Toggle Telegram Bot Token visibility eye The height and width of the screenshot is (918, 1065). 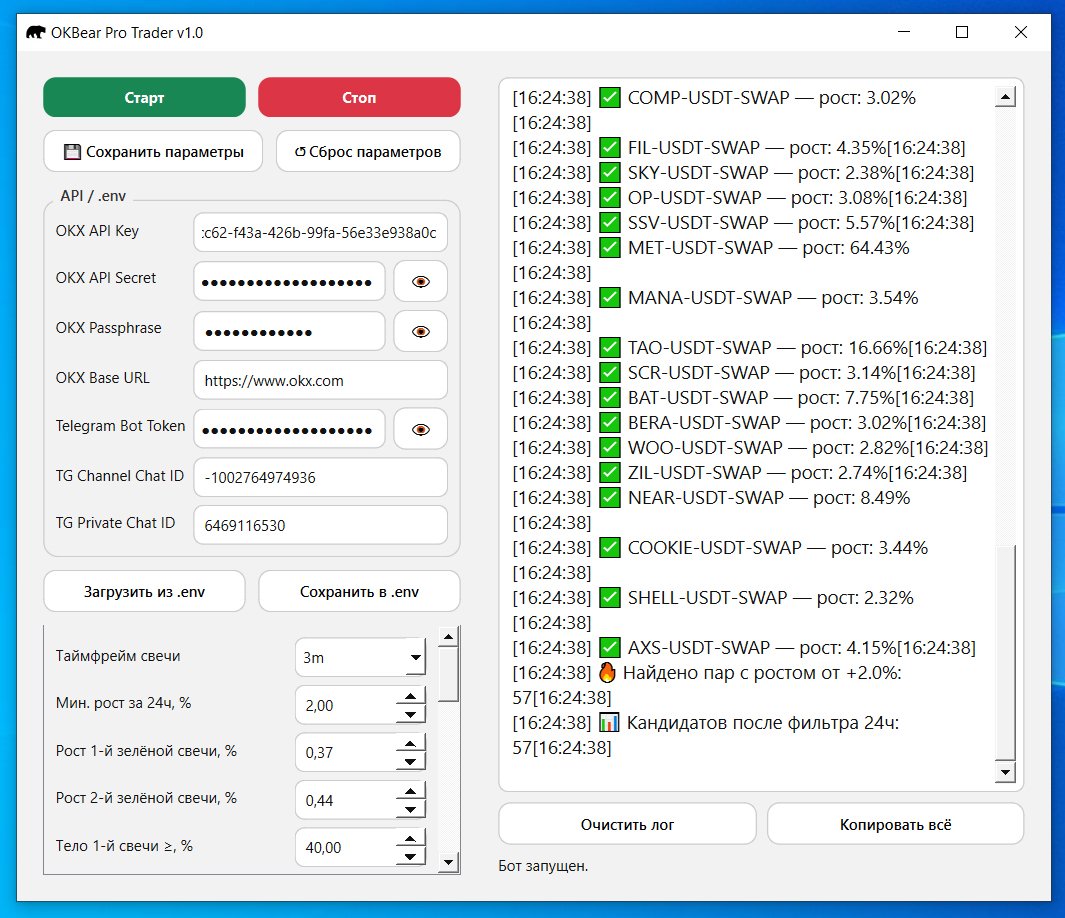point(420,429)
